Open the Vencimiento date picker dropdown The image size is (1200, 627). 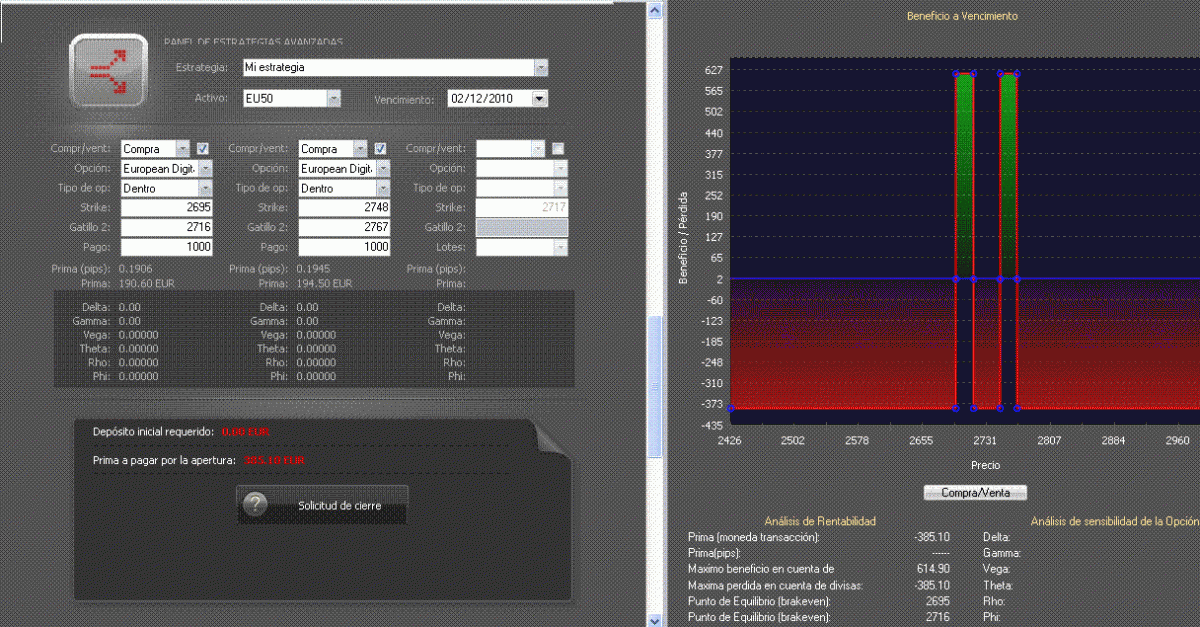point(539,99)
